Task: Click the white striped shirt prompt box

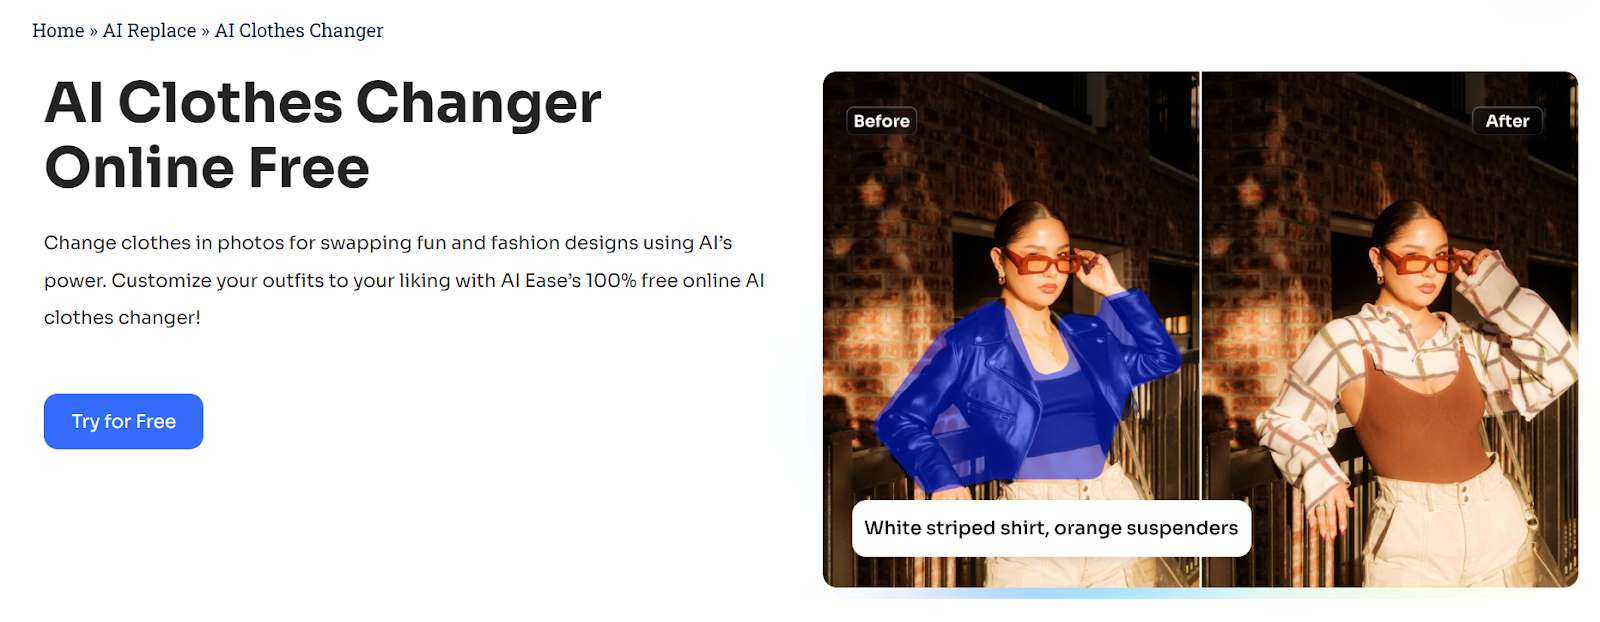Action: [x=1051, y=528]
